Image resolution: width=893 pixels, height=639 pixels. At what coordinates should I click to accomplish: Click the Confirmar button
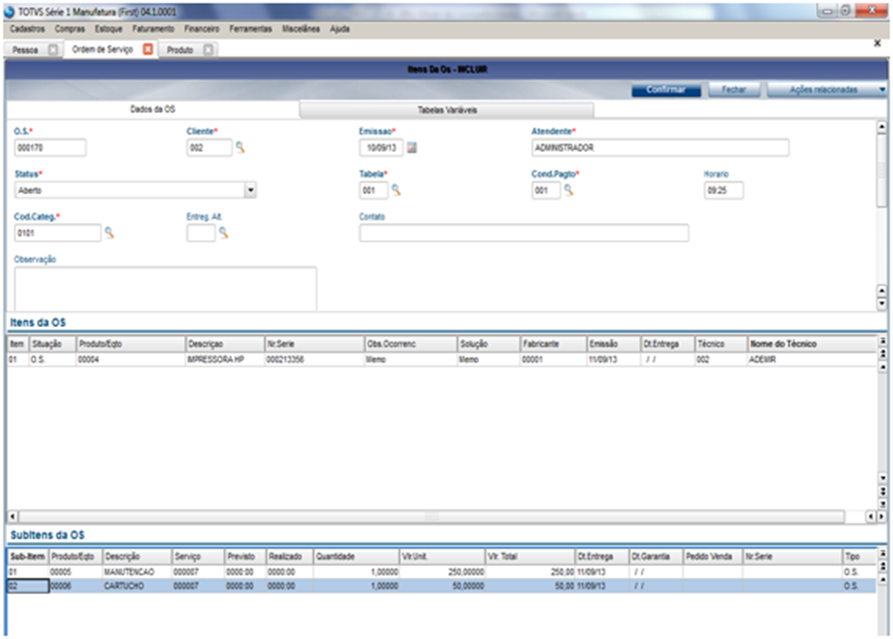(666, 89)
